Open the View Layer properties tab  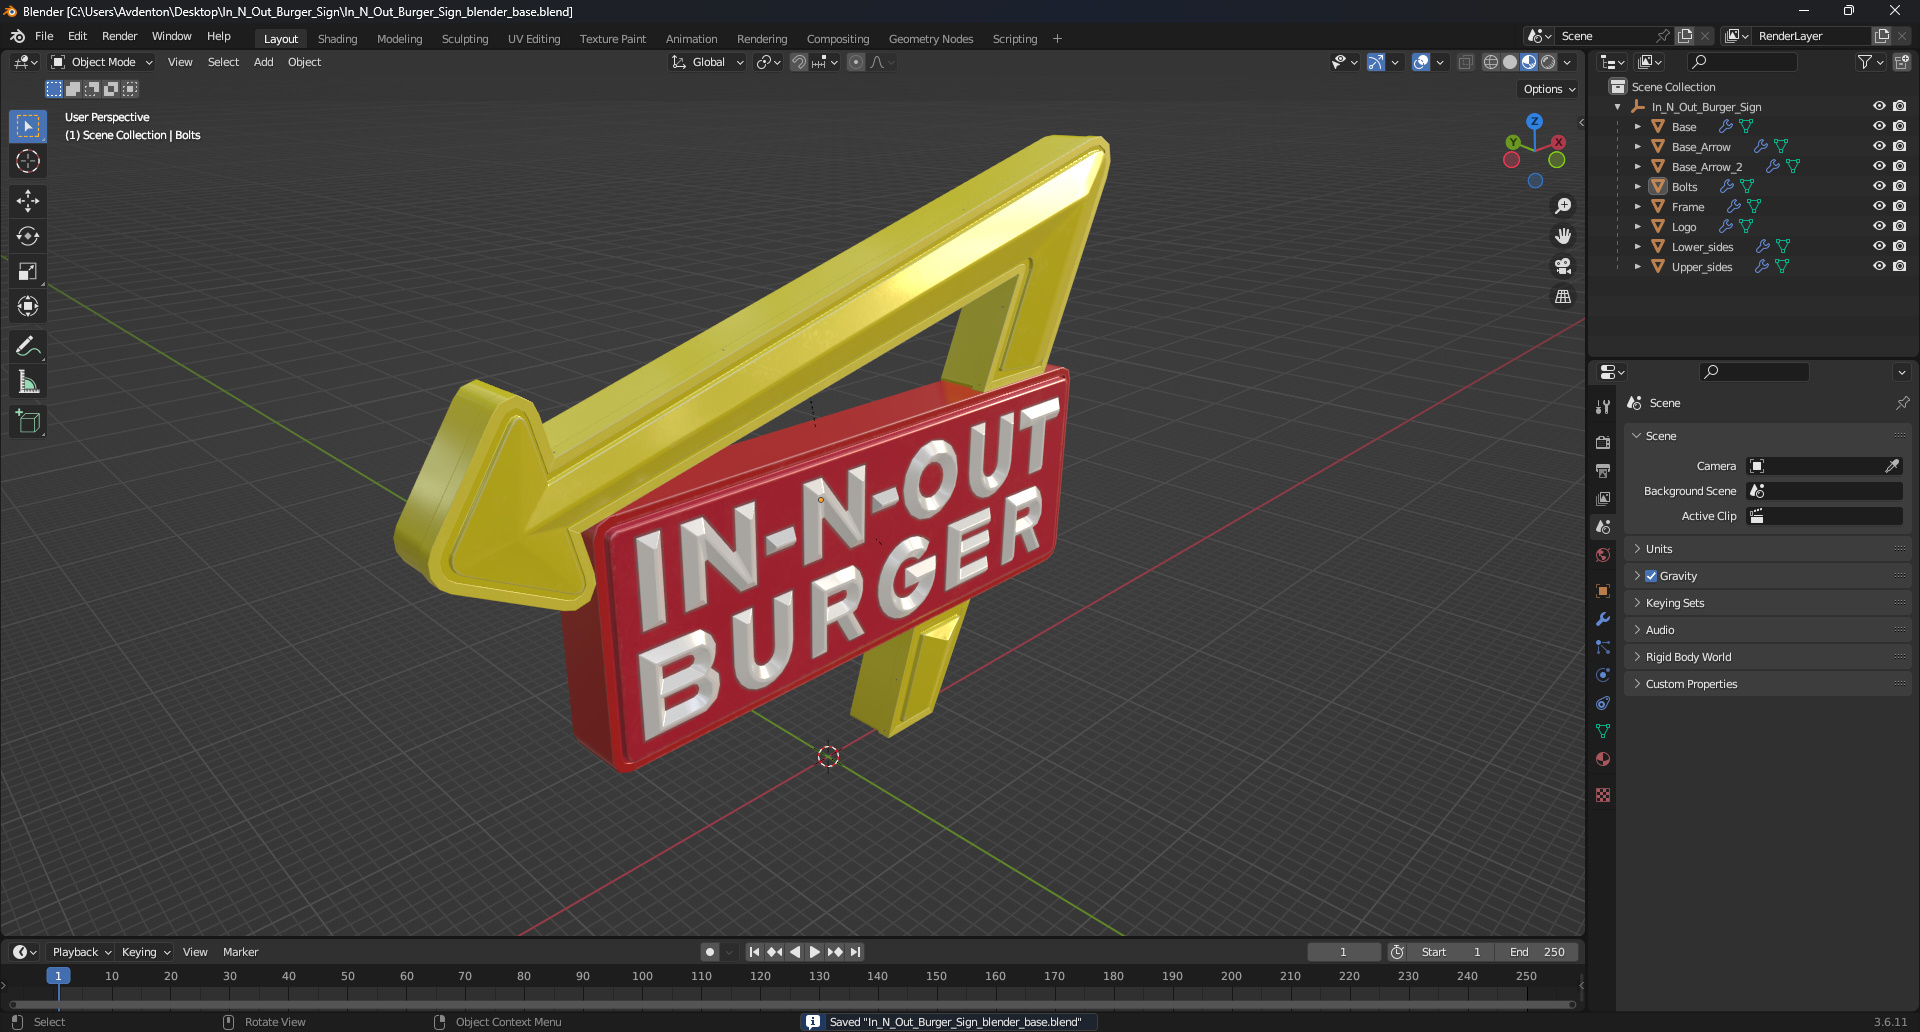click(1603, 498)
